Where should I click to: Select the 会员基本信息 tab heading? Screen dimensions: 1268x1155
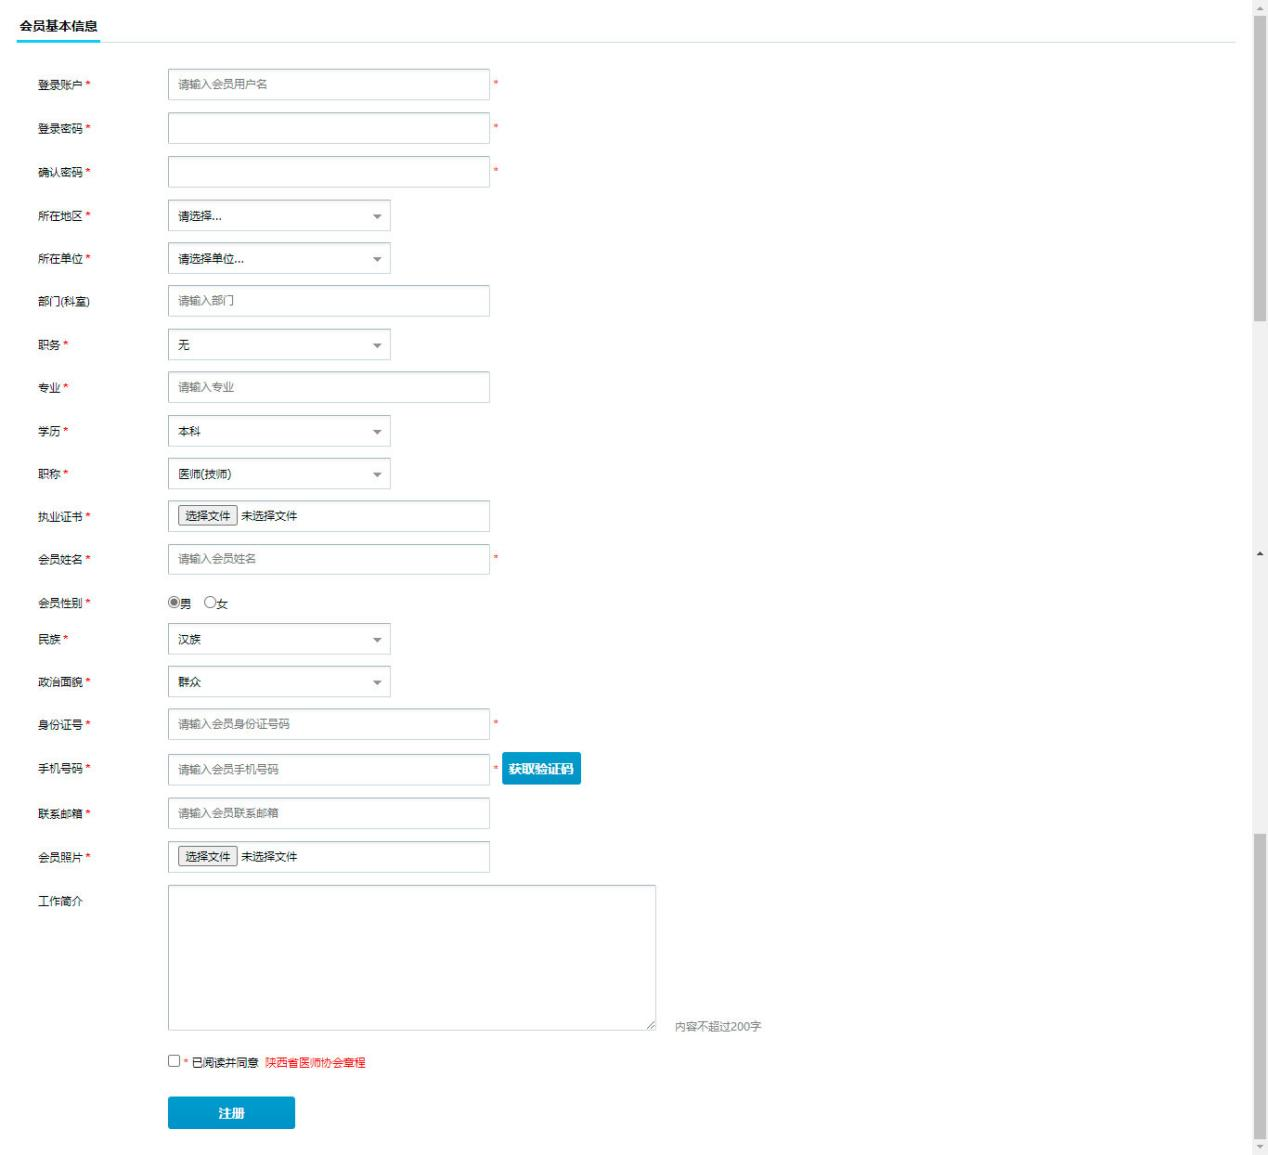59,26
